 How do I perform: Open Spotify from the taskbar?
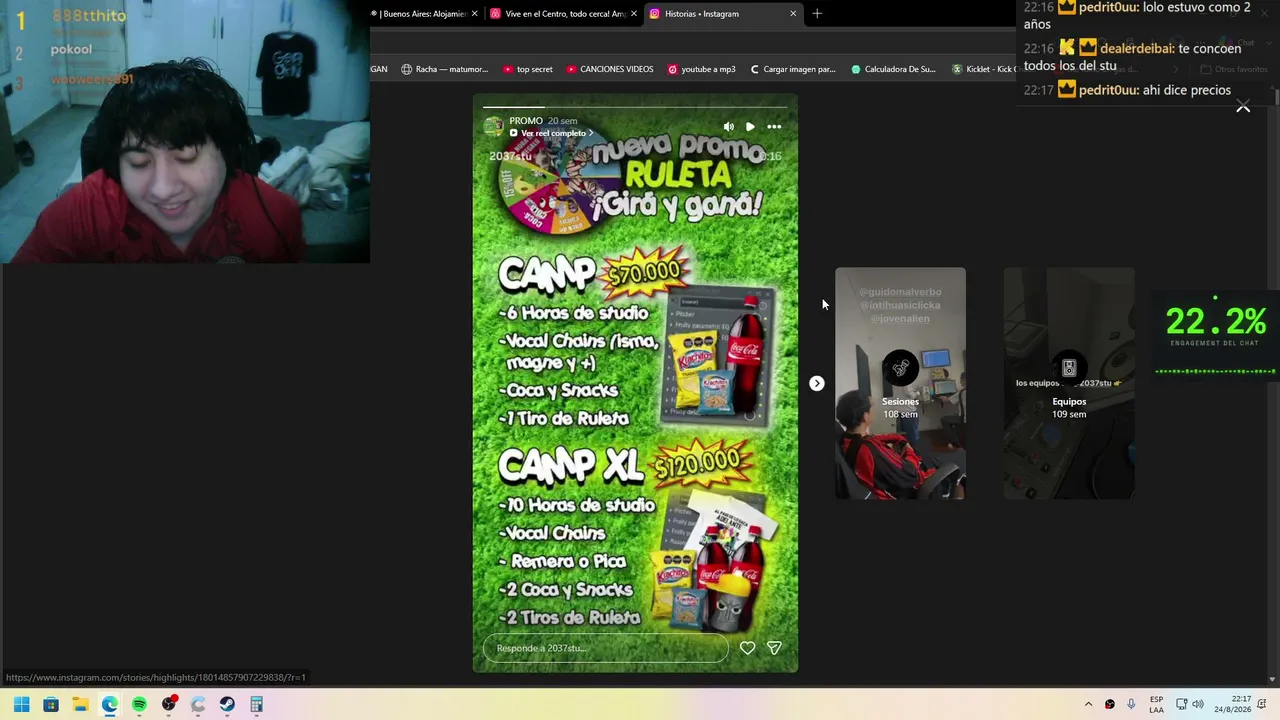point(139,704)
